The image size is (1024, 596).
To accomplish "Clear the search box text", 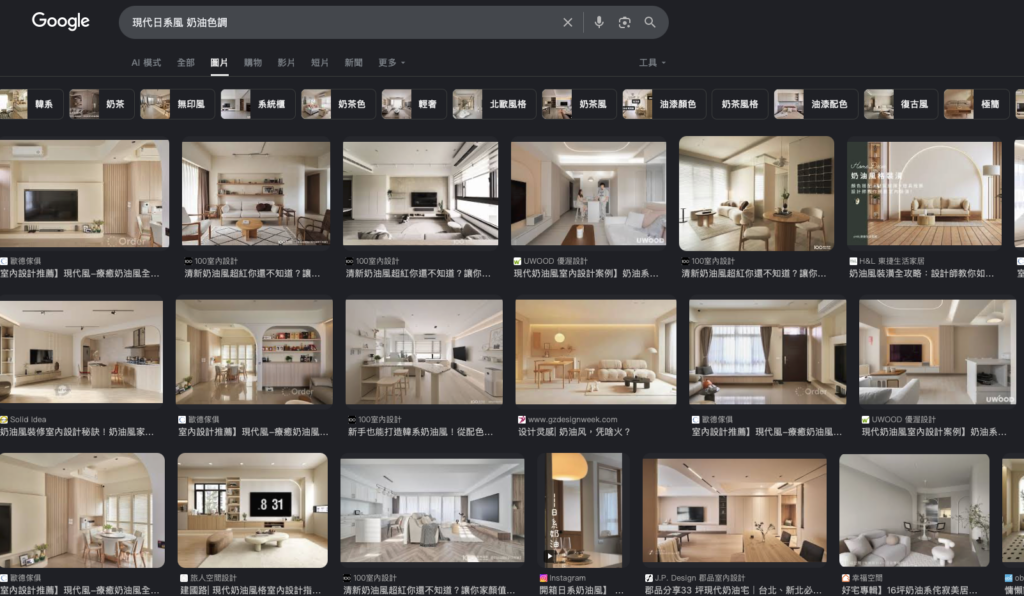I will tap(568, 22).
